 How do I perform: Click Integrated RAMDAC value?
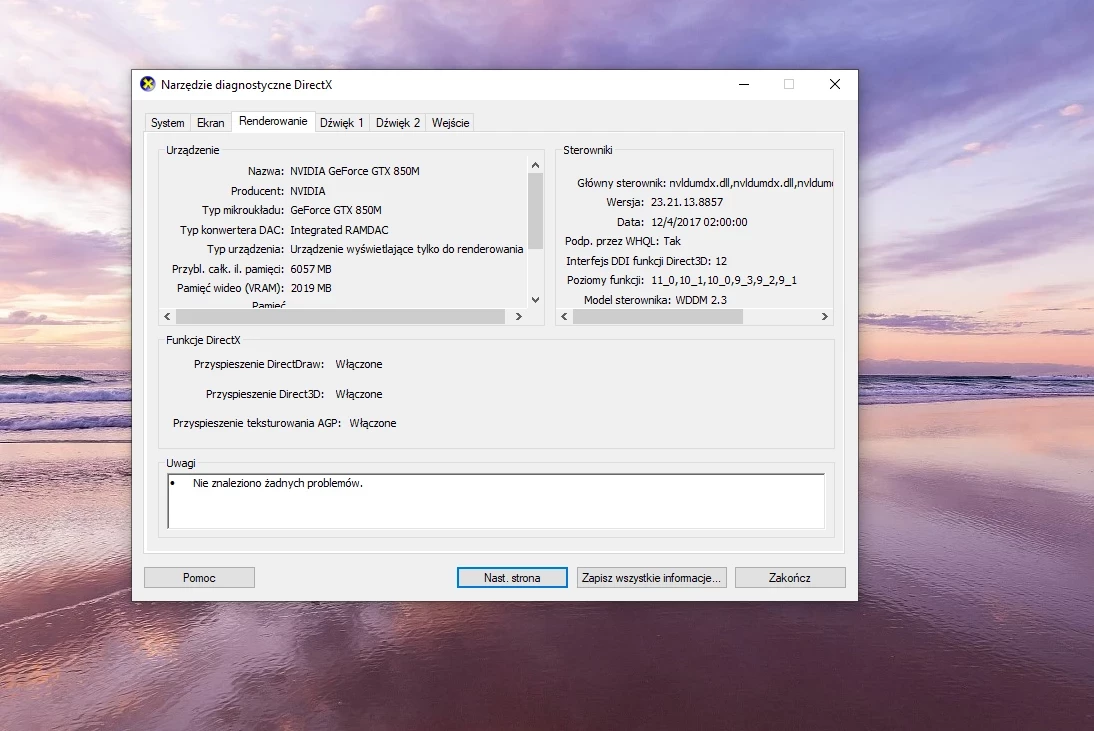[x=339, y=229]
